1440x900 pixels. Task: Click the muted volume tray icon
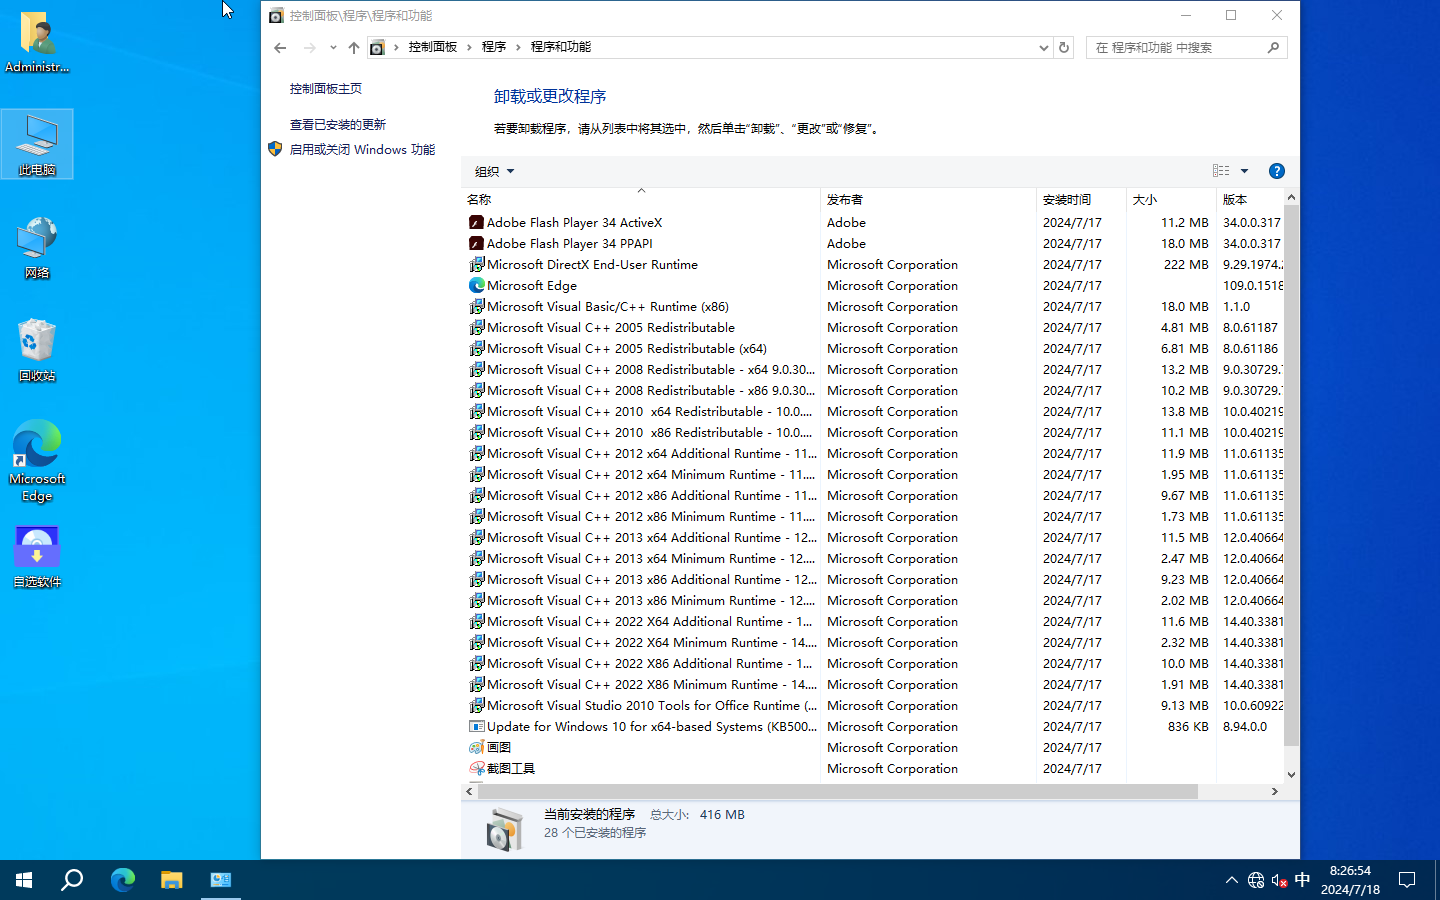1279,880
